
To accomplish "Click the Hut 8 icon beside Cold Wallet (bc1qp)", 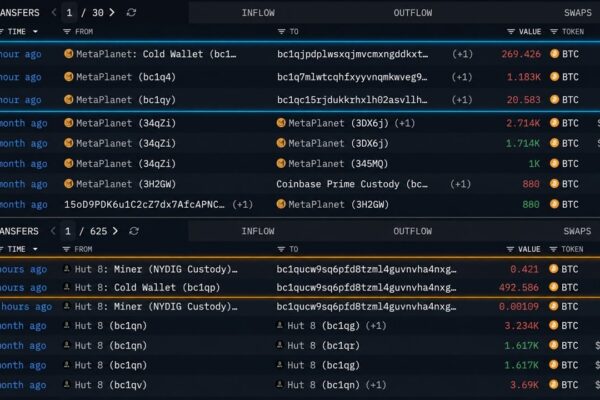I will (67, 287).
